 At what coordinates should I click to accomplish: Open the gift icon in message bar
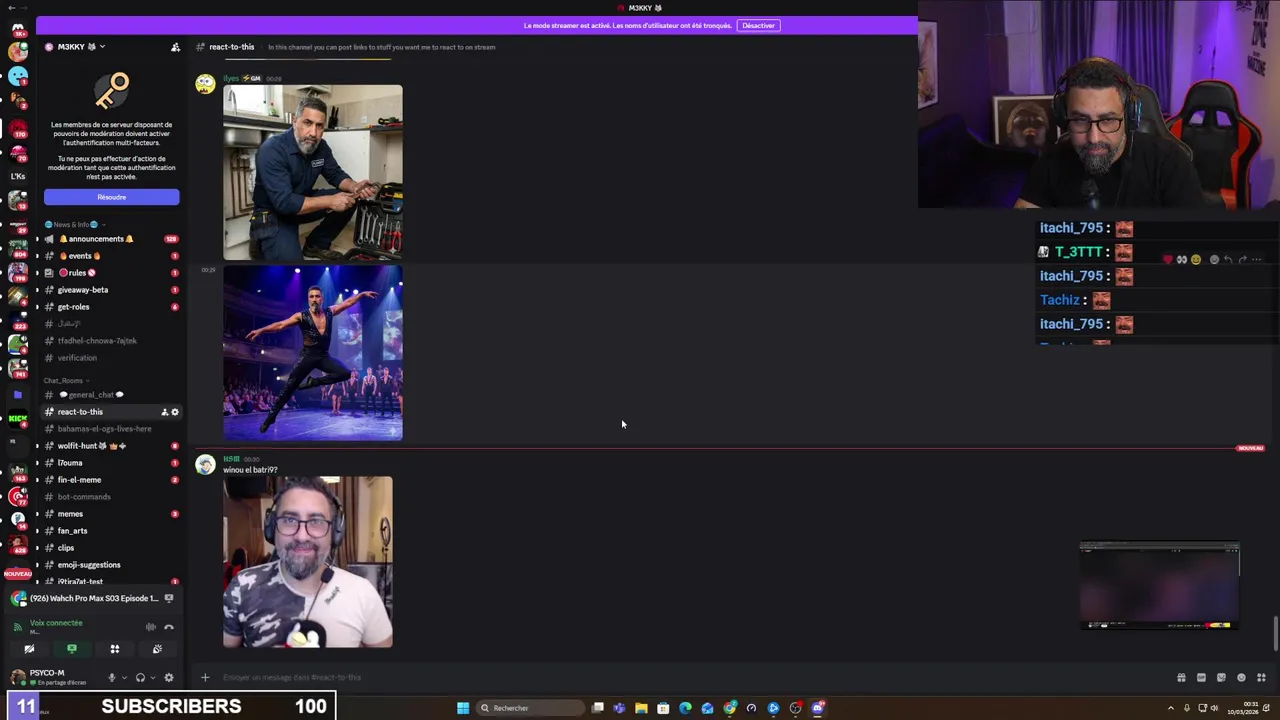[x=1181, y=677]
